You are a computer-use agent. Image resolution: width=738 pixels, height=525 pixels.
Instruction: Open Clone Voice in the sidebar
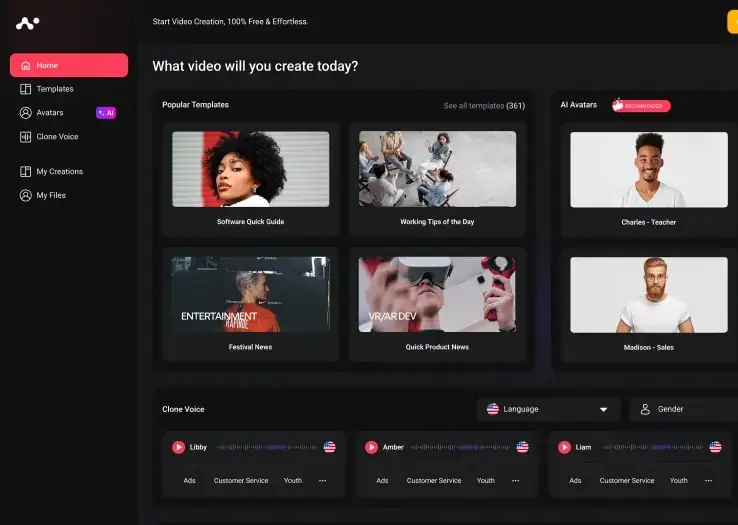(x=57, y=137)
